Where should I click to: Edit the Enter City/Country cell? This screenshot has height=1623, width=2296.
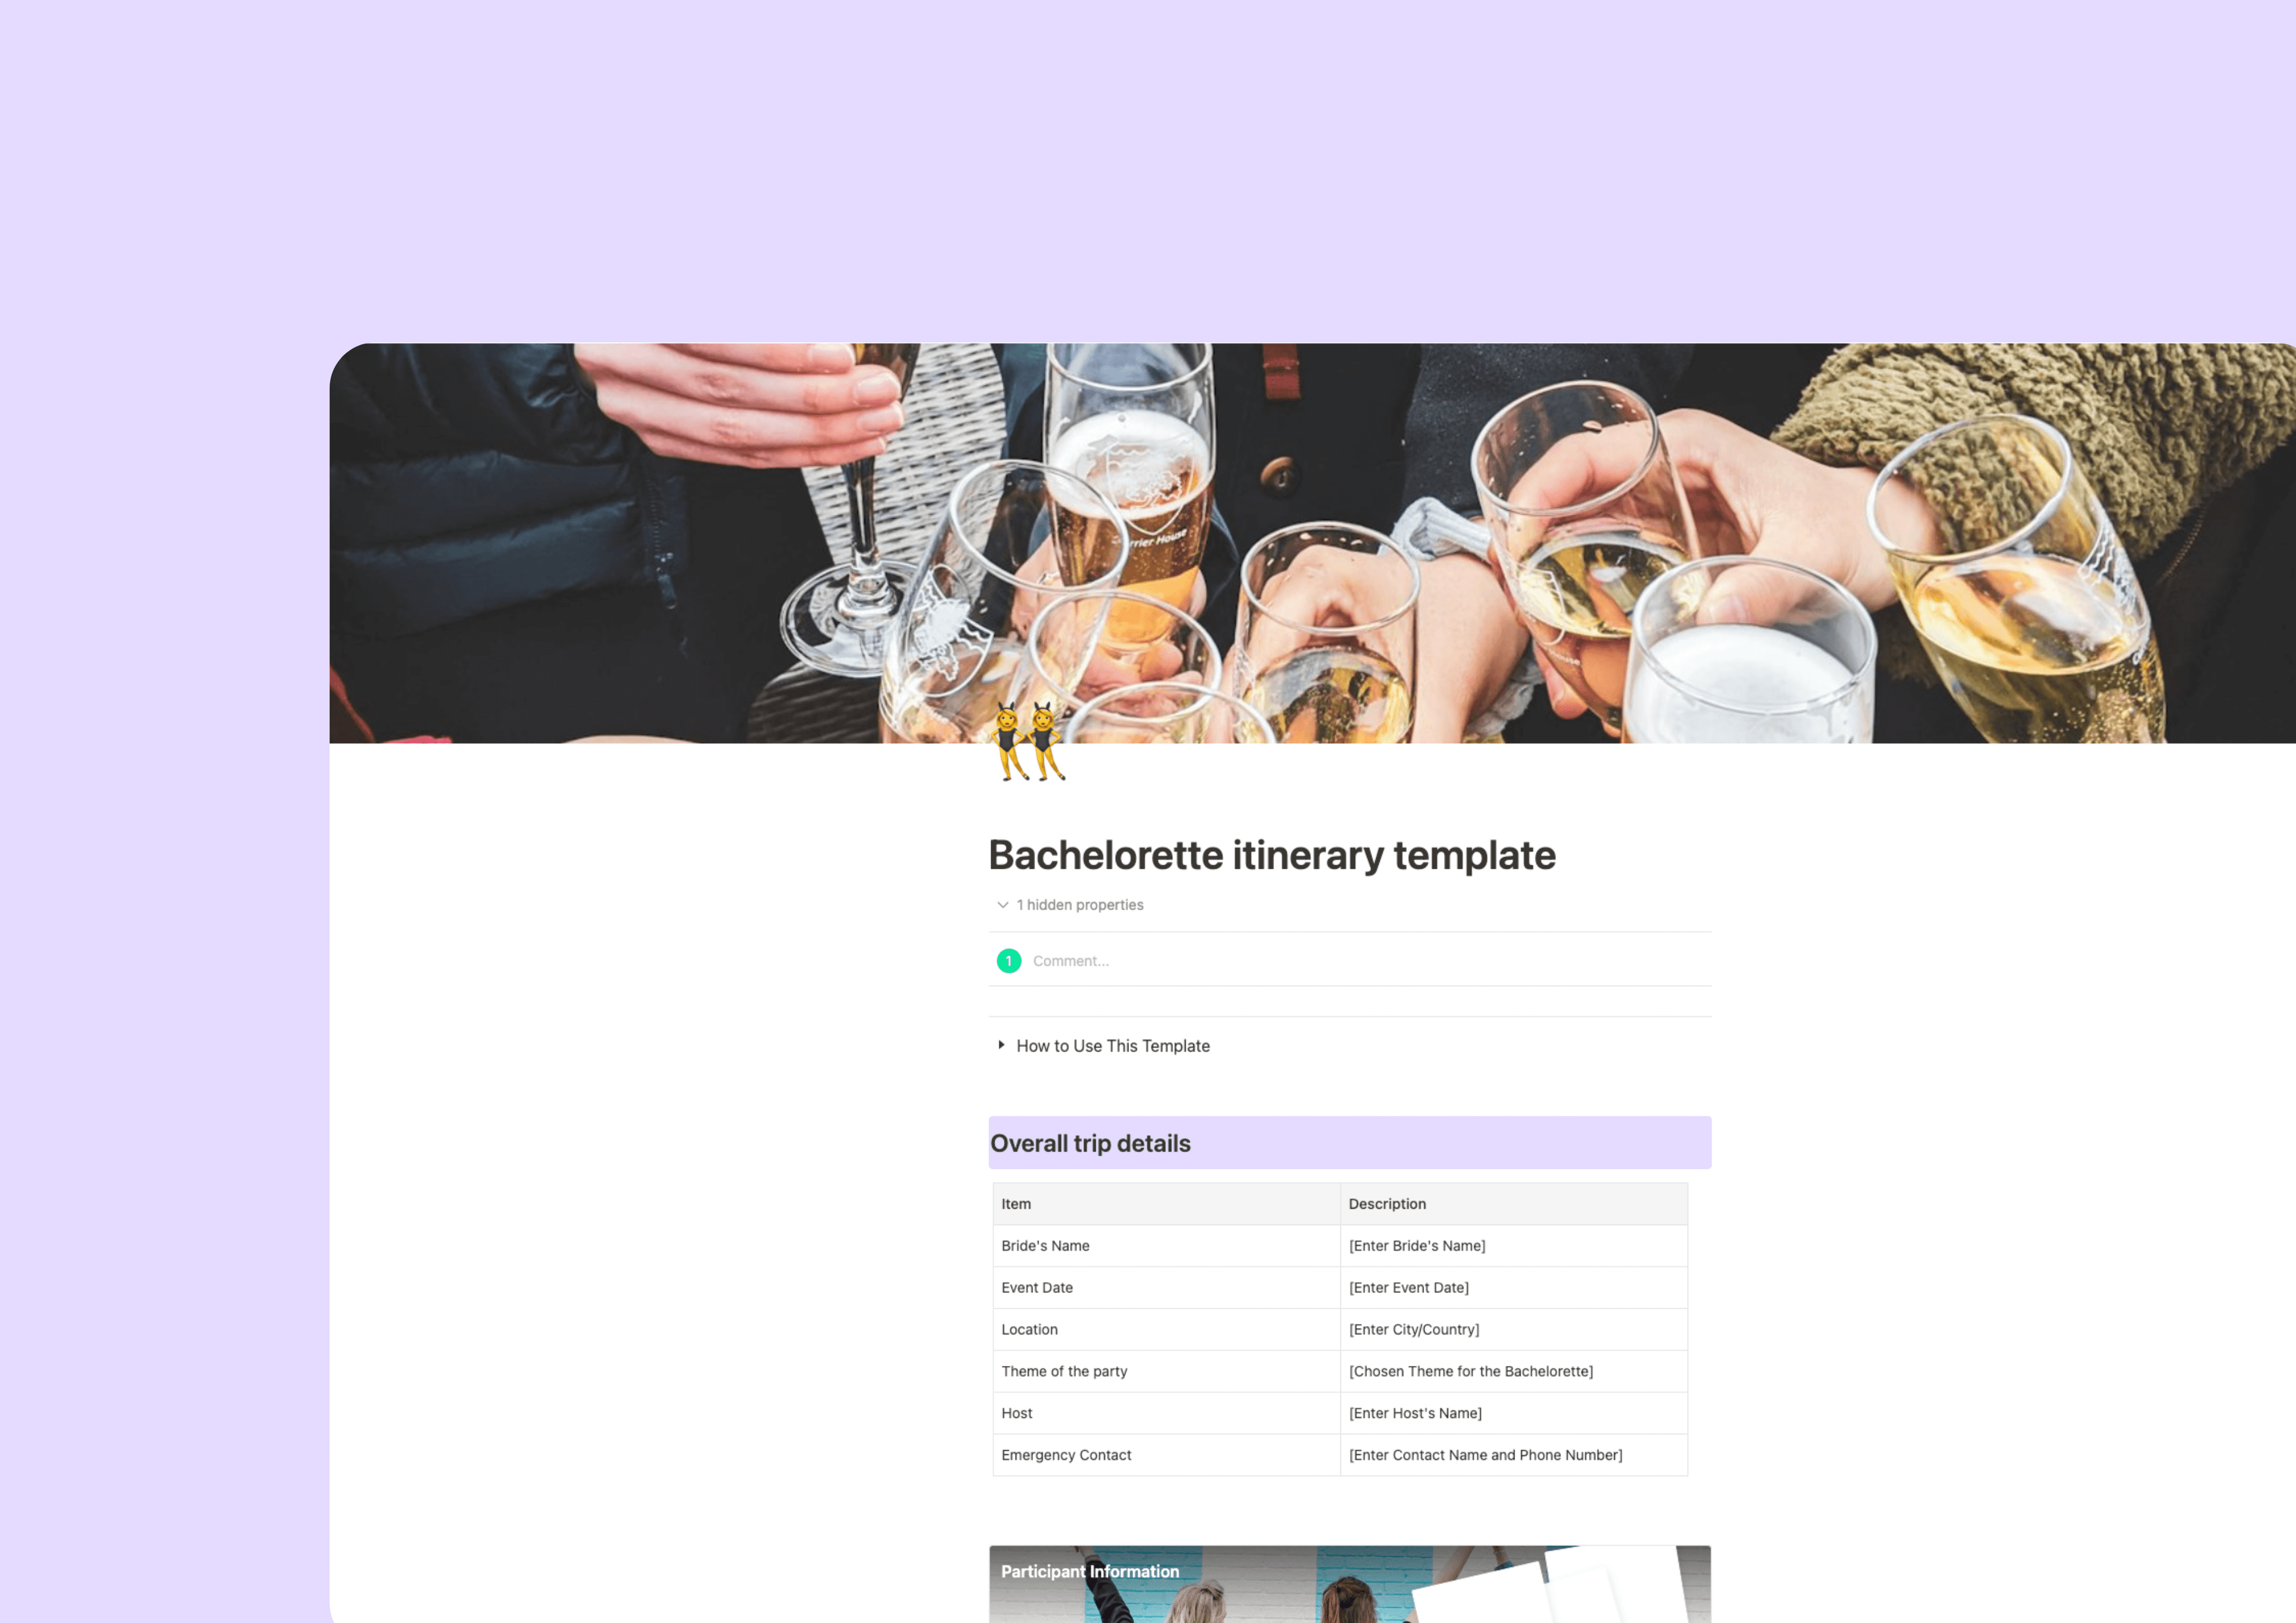pyautogui.click(x=1514, y=1330)
